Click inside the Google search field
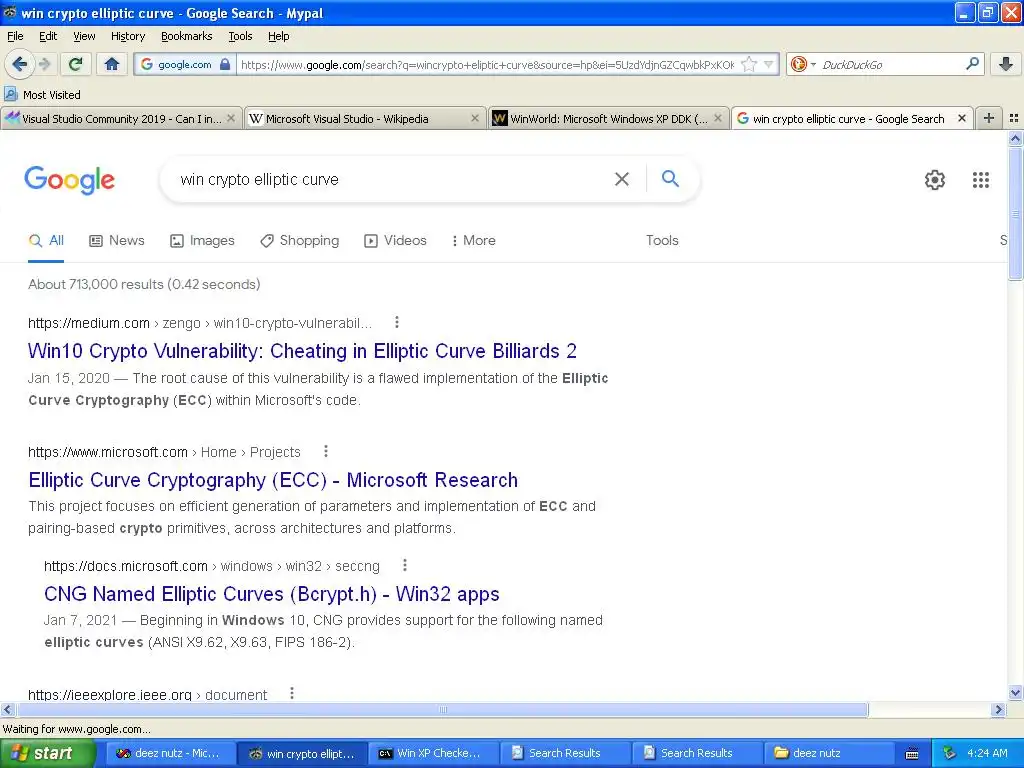This screenshot has width=1024, height=768. click(392, 179)
